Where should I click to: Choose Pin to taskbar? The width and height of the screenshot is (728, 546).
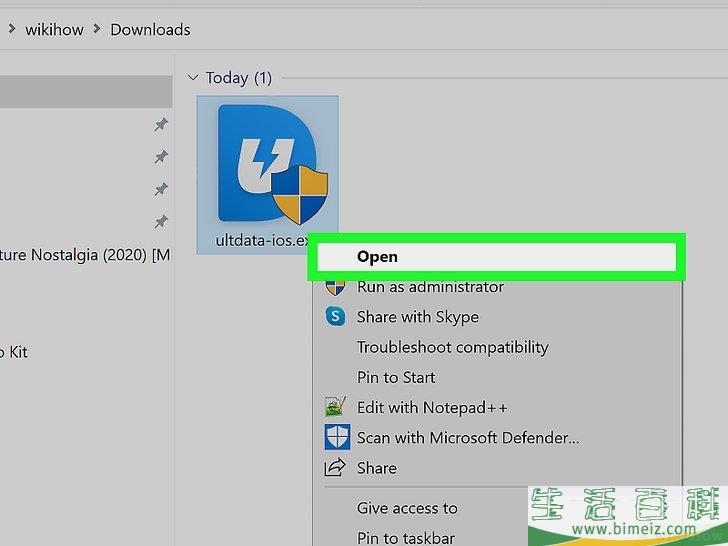tap(406, 538)
